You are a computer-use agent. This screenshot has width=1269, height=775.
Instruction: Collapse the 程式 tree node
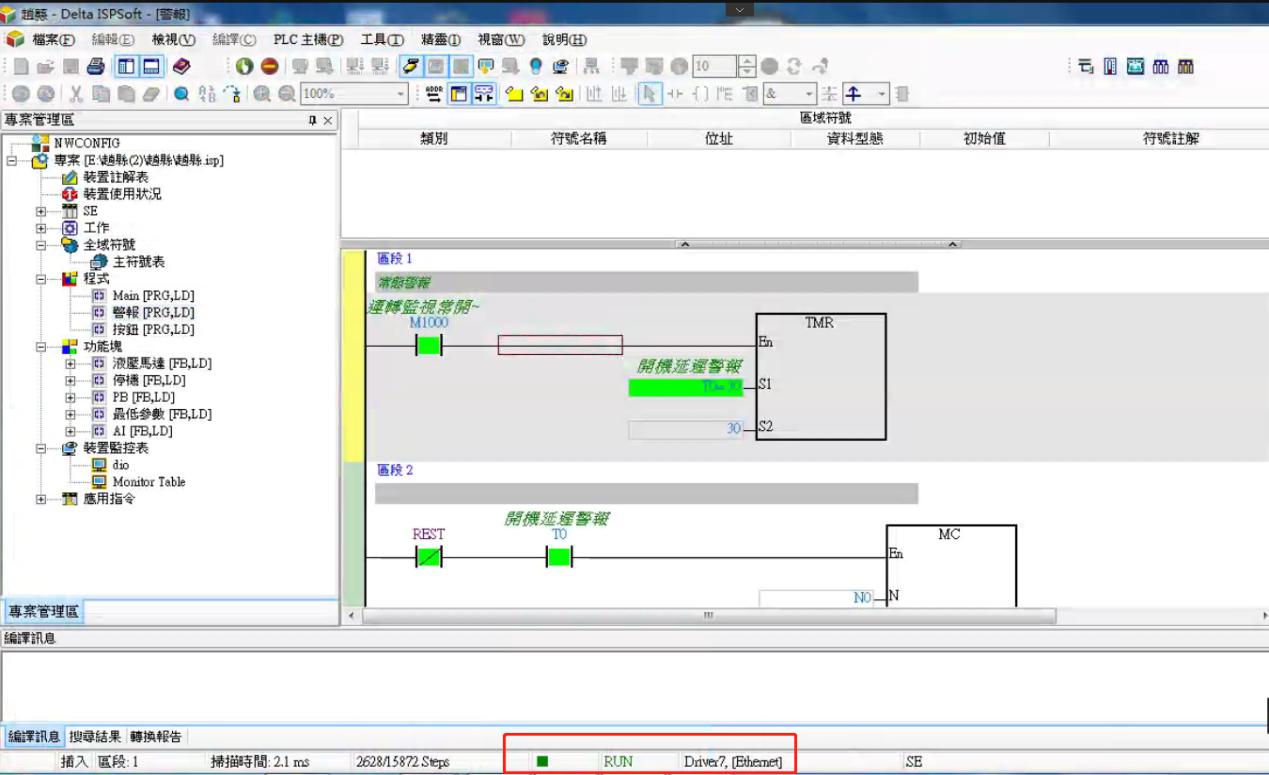coord(41,279)
